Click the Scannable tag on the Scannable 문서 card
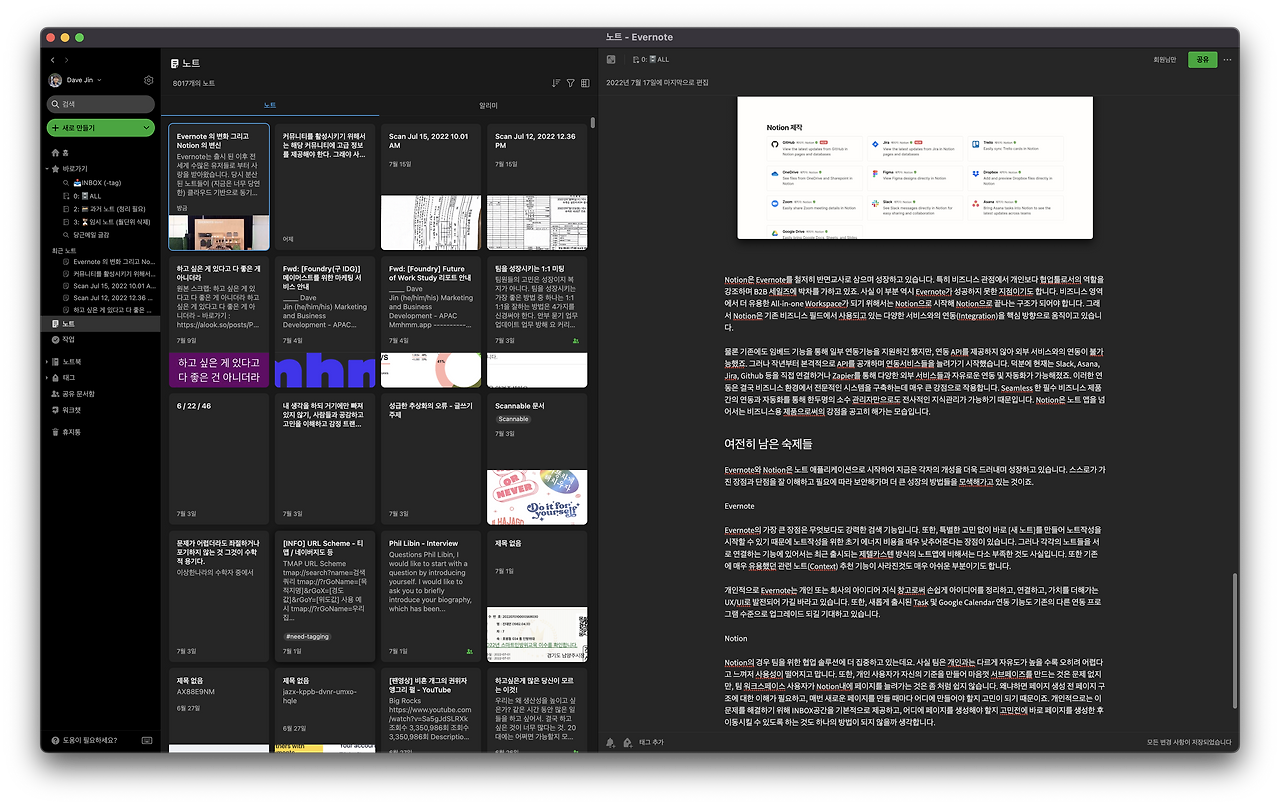 point(513,419)
